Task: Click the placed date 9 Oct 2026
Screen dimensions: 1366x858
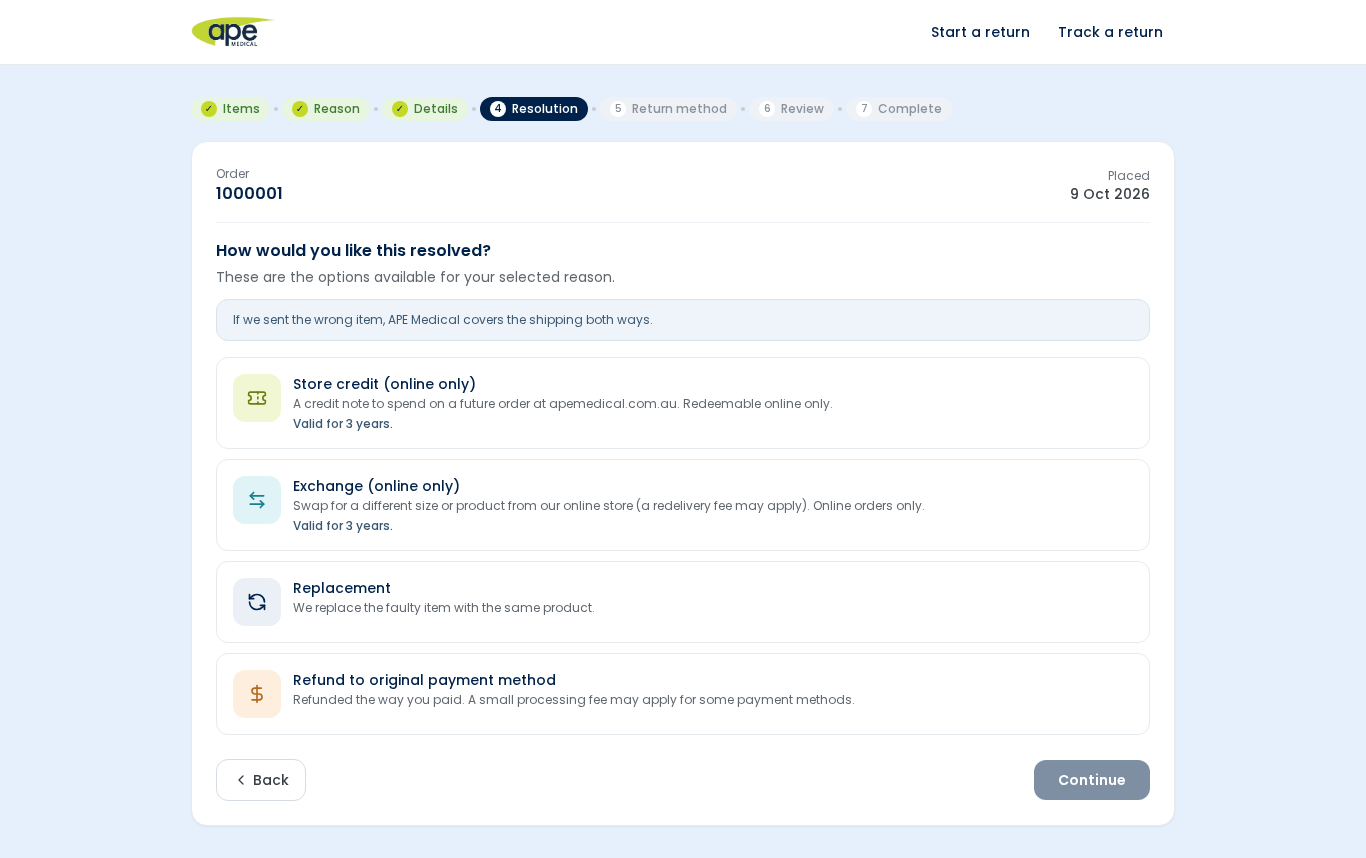Action: tap(1110, 194)
